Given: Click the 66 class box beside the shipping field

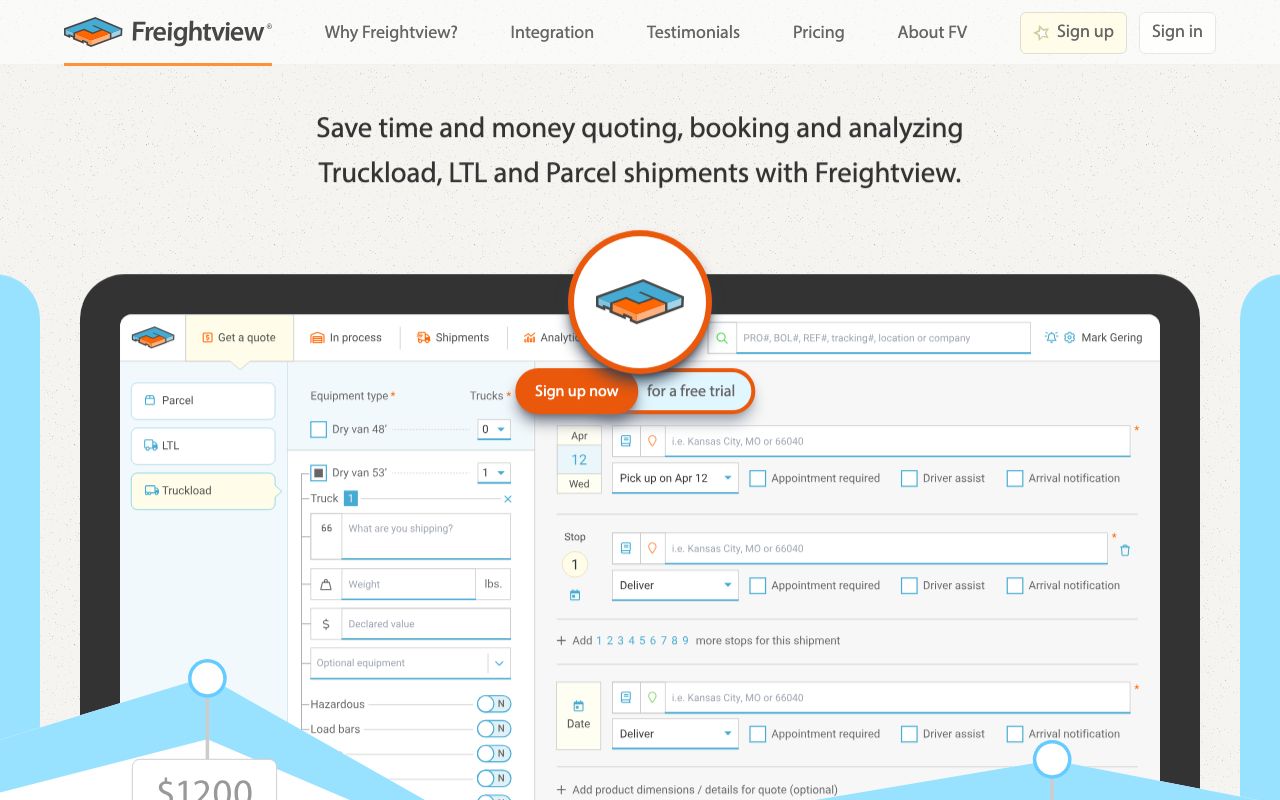Looking at the screenshot, I should coord(326,536).
